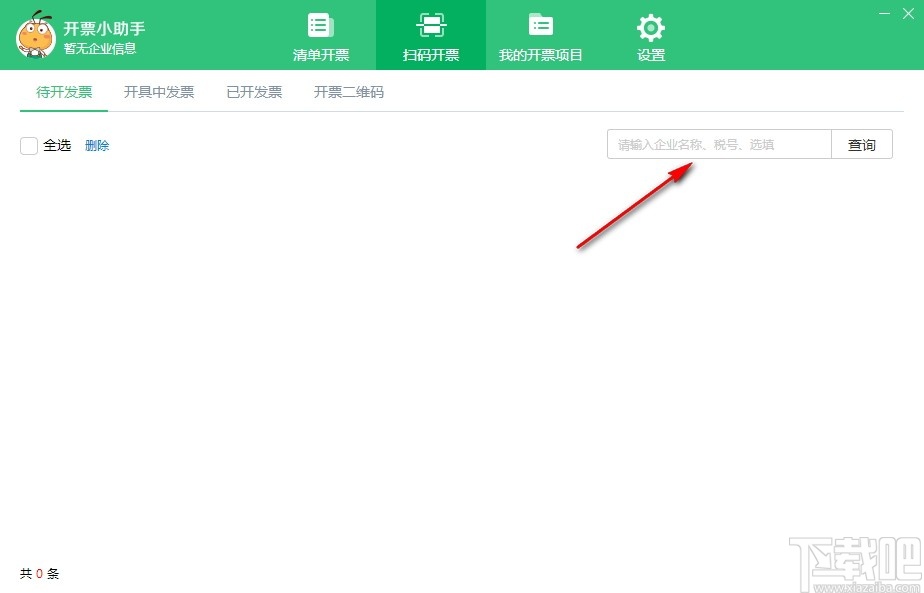Click the printer icon above 扫码开票
The image size is (924, 593).
pos(430,26)
